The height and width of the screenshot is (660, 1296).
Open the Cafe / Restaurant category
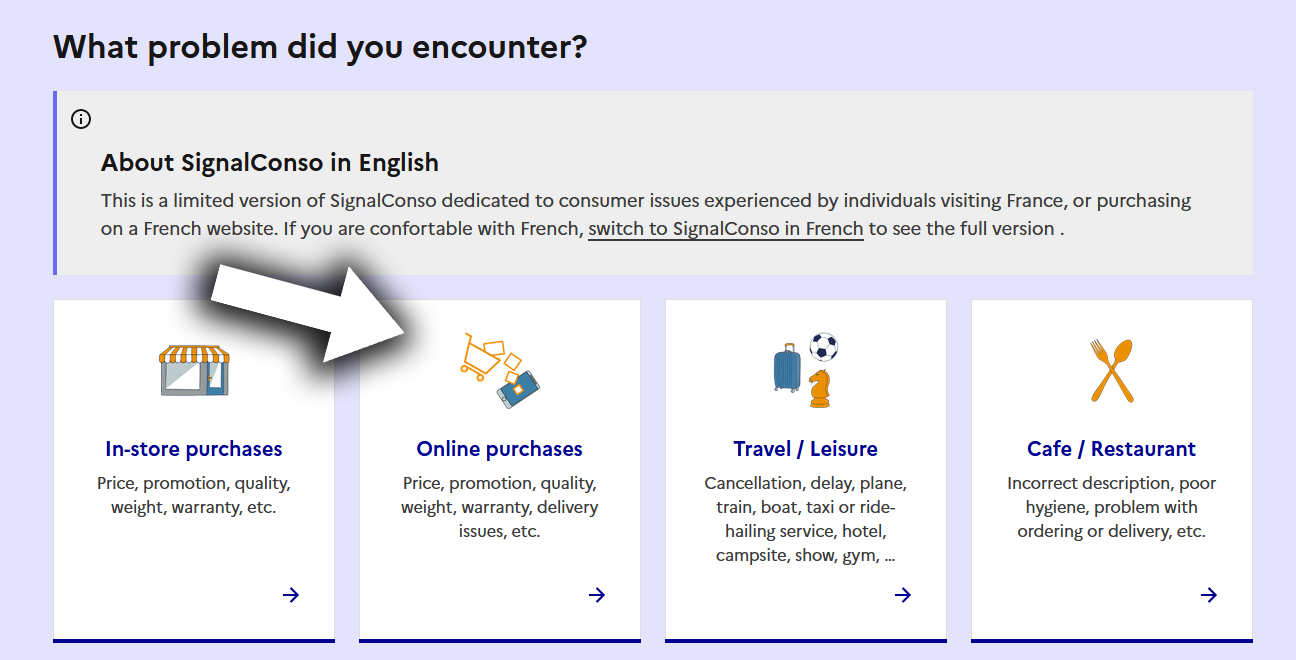click(1111, 449)
